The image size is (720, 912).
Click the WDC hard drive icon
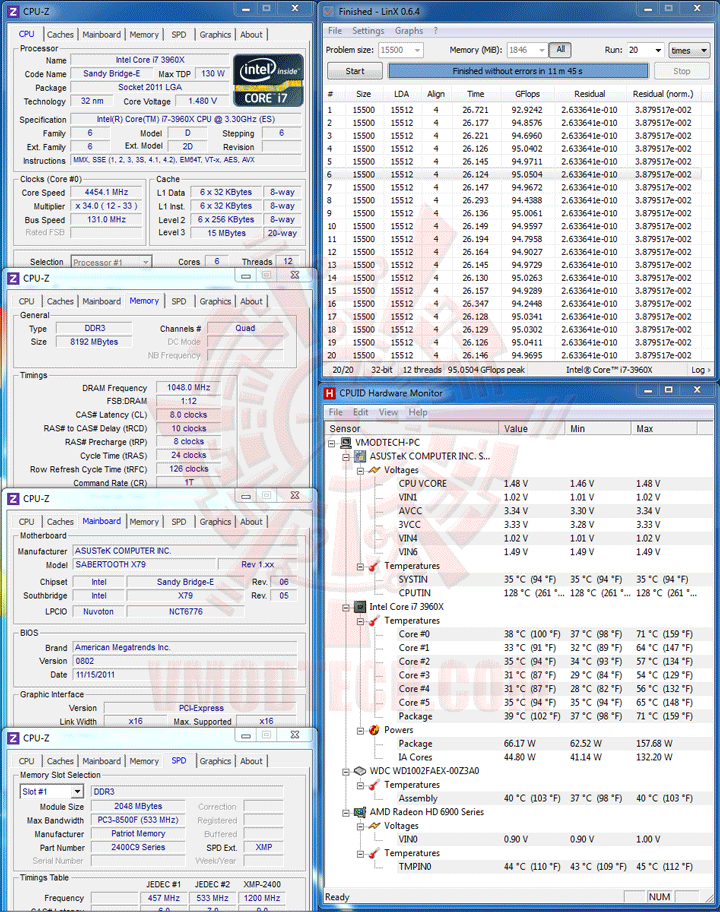(360, 771)
